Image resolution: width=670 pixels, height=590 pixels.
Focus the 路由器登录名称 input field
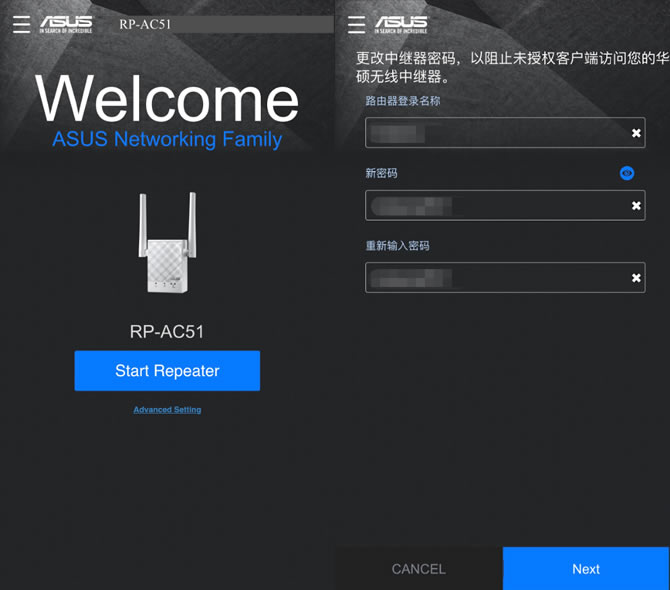(x=505, y=132)
